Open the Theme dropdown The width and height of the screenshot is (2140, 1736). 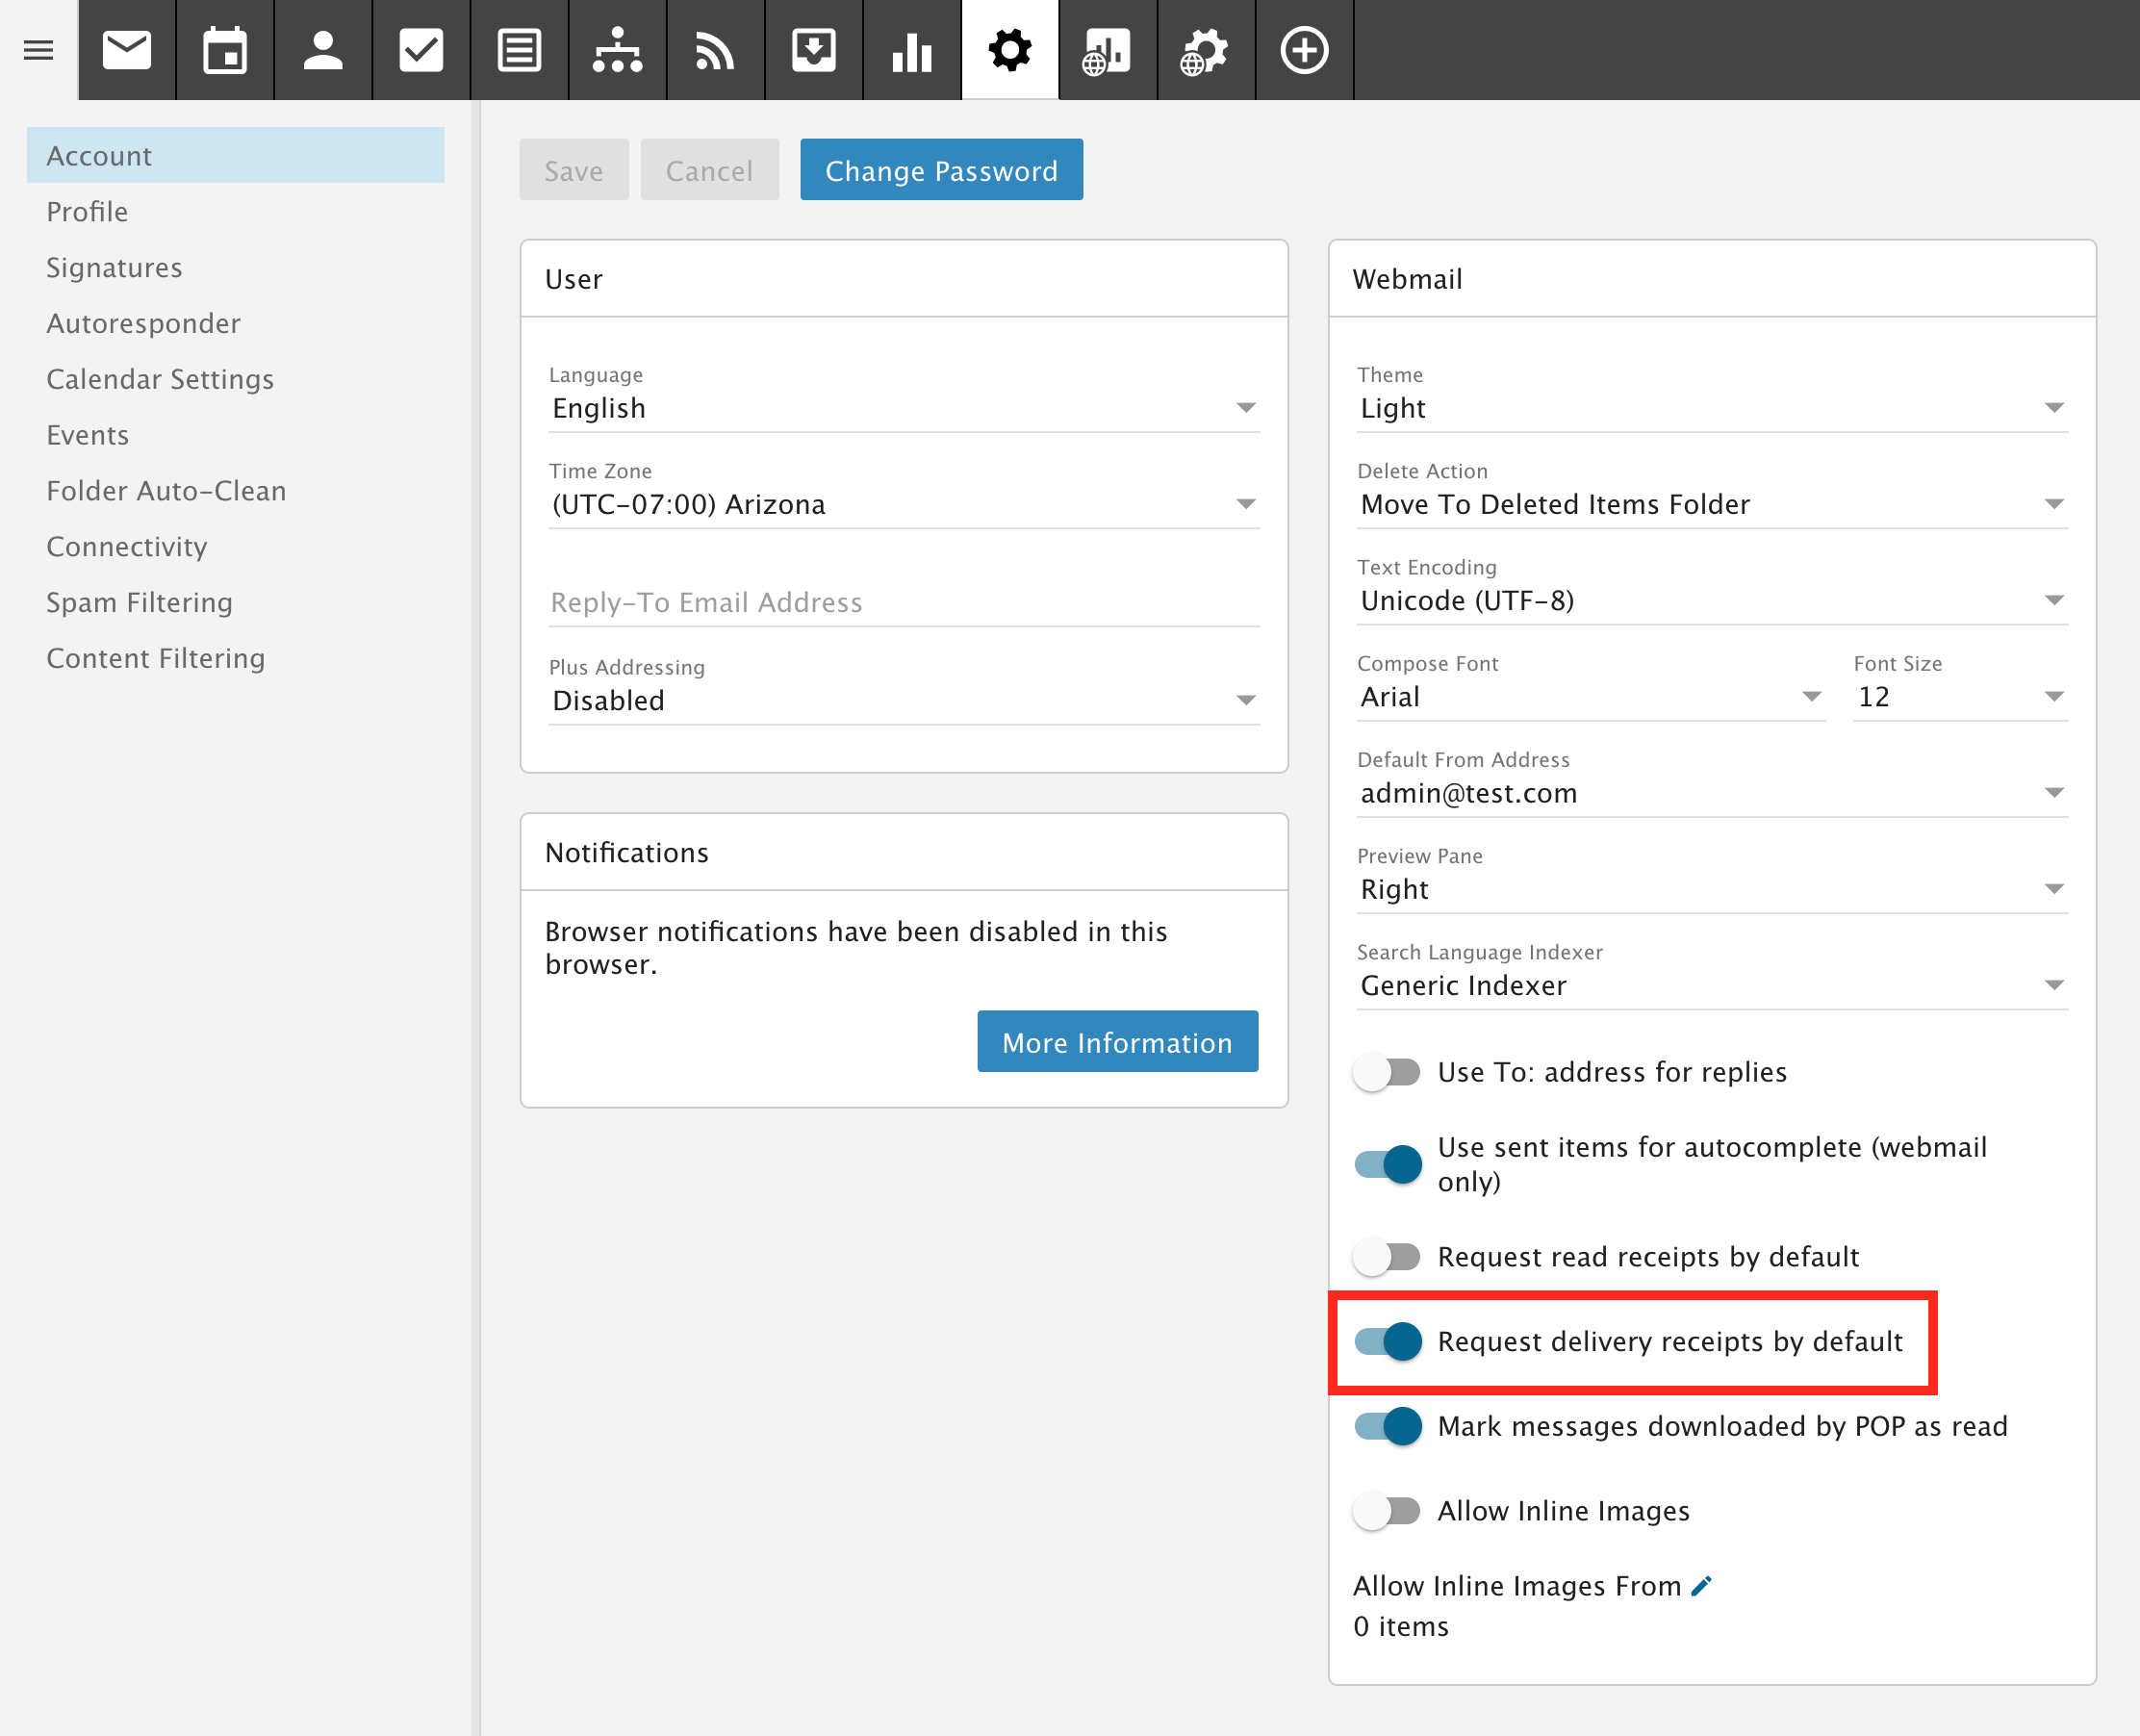(1711, 408)
